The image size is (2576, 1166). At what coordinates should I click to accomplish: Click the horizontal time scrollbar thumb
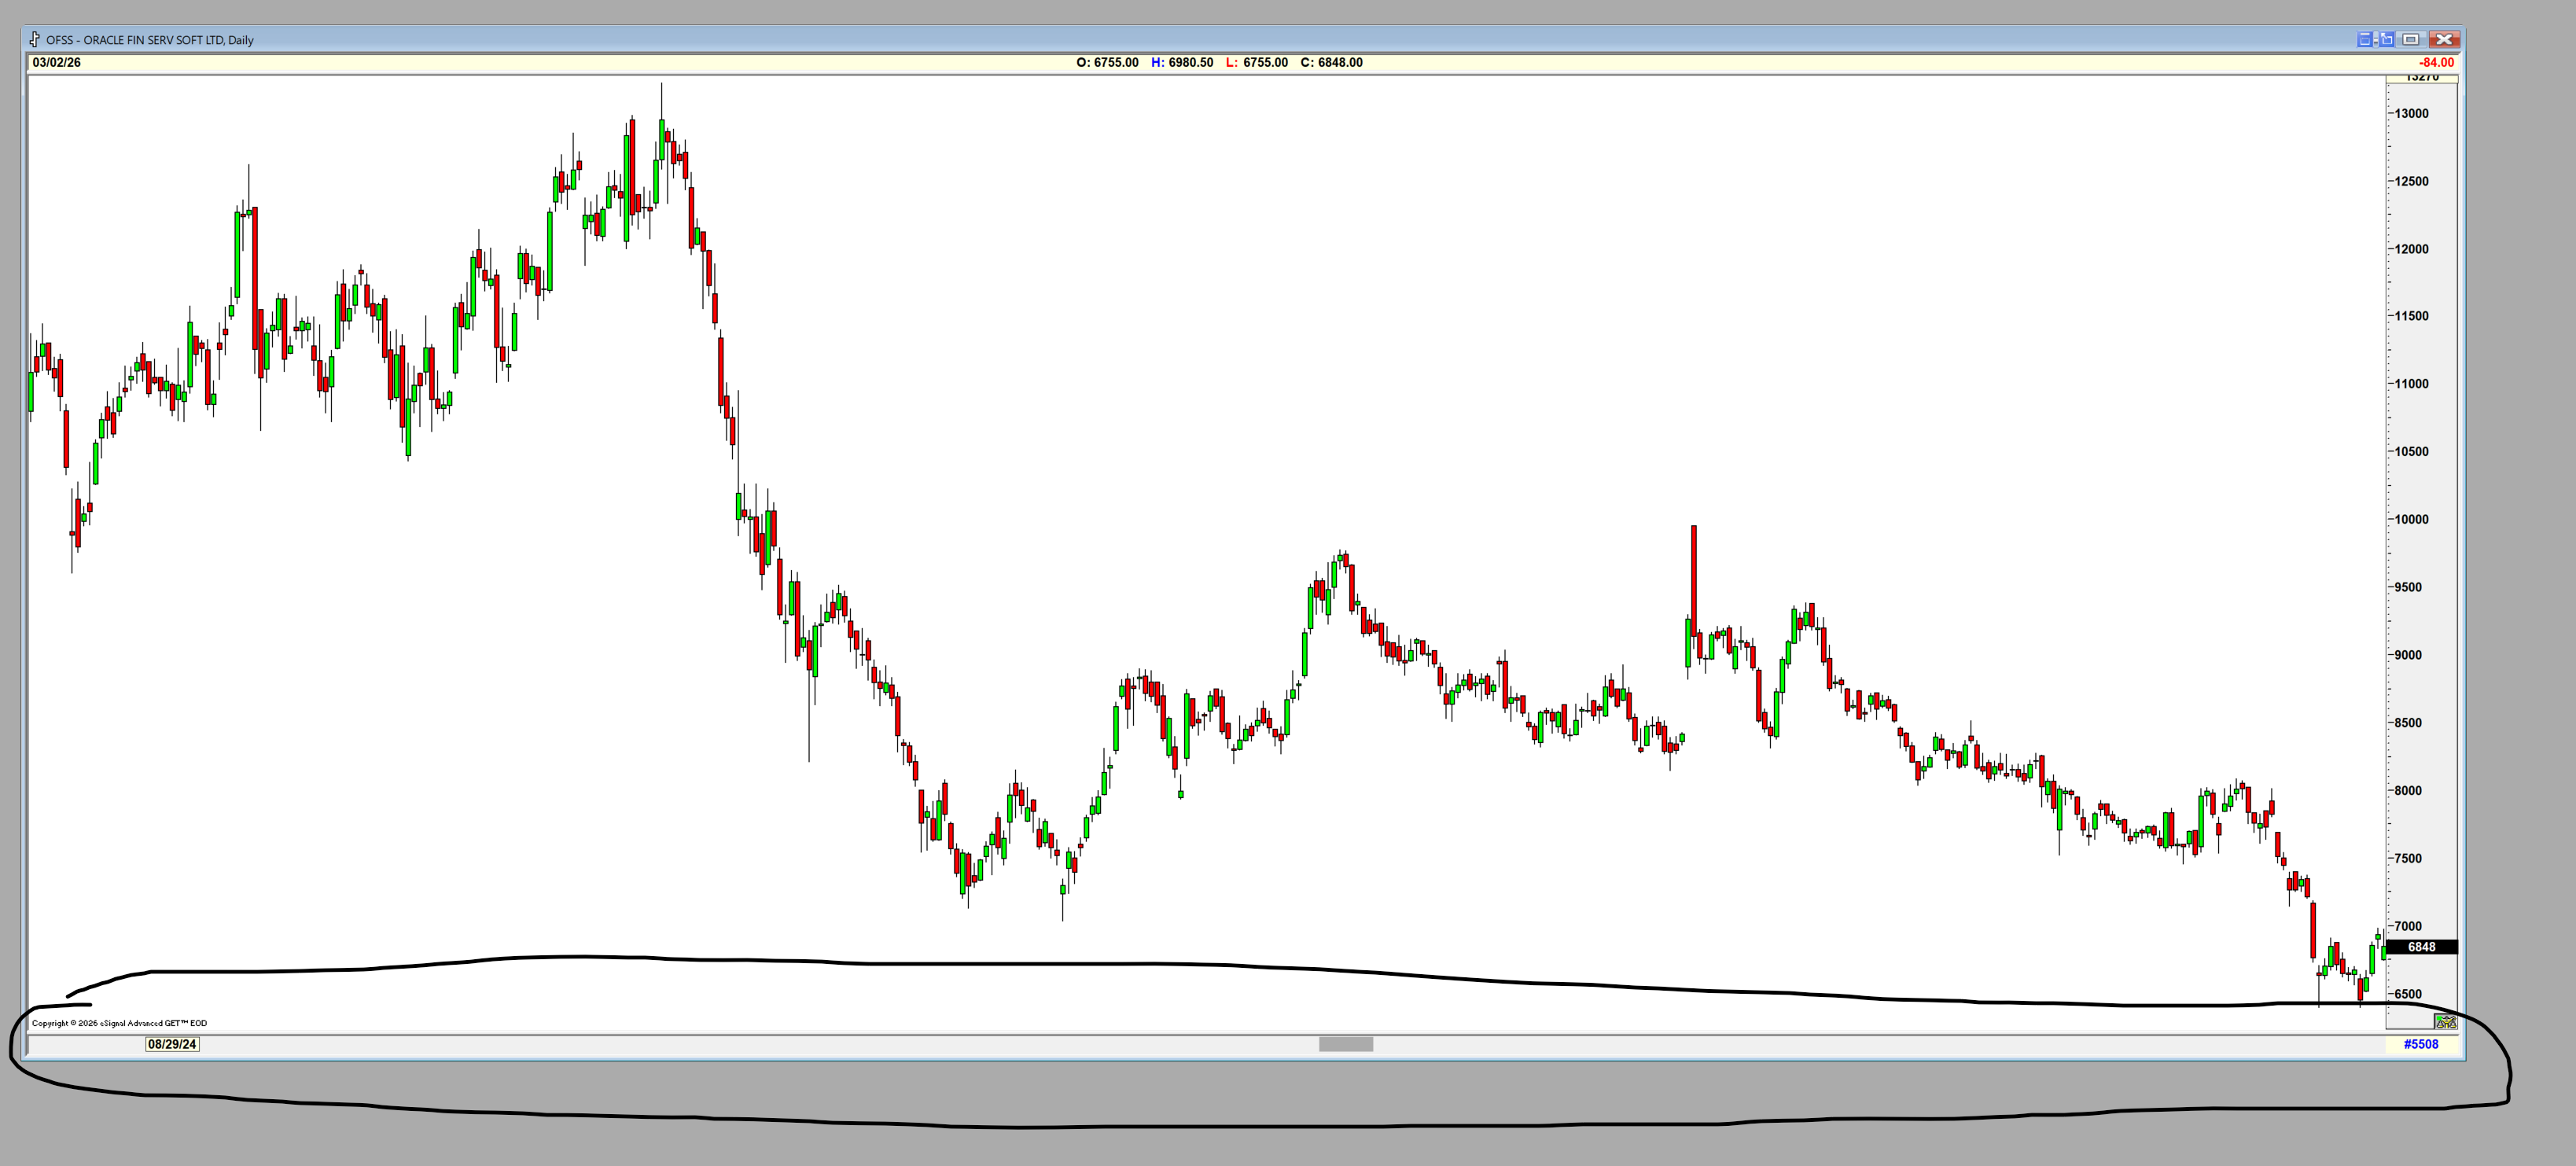click(1345, 1044)
